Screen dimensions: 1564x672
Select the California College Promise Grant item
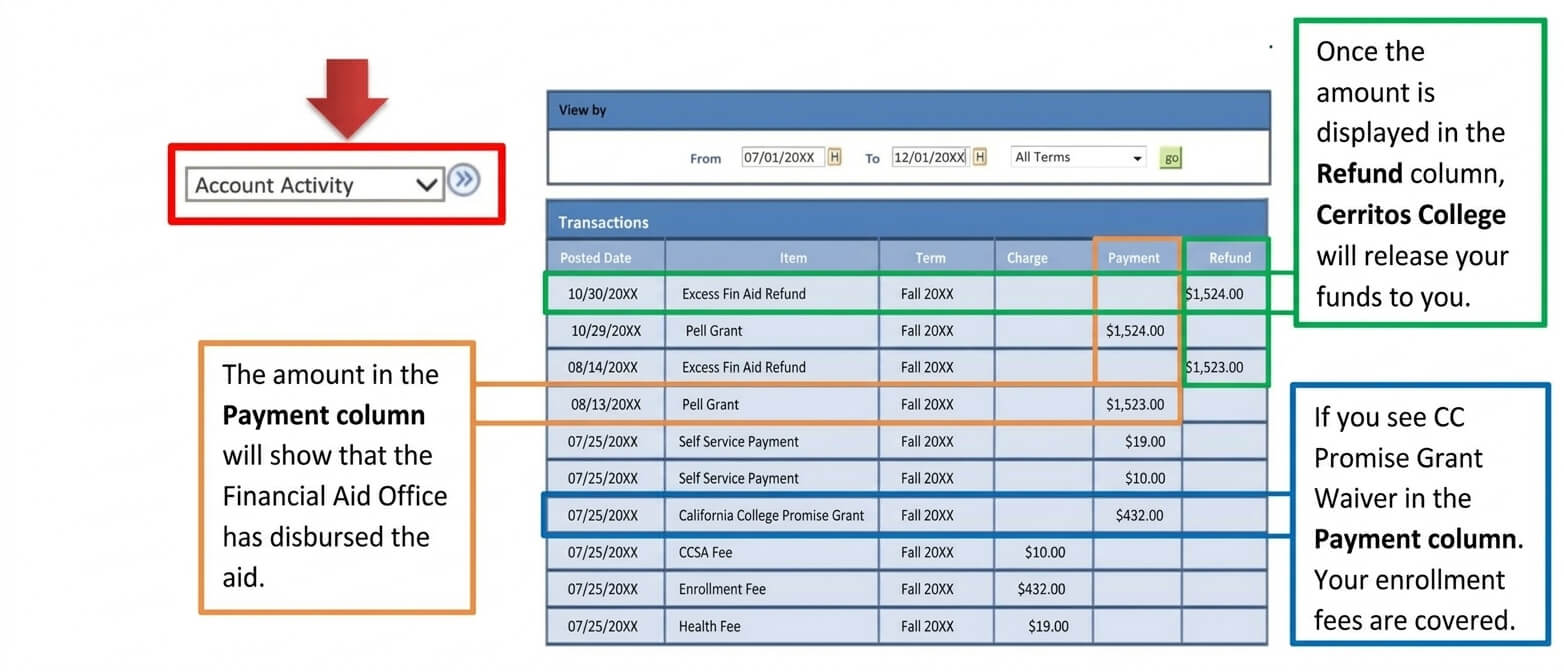click(x=771, y=515)
